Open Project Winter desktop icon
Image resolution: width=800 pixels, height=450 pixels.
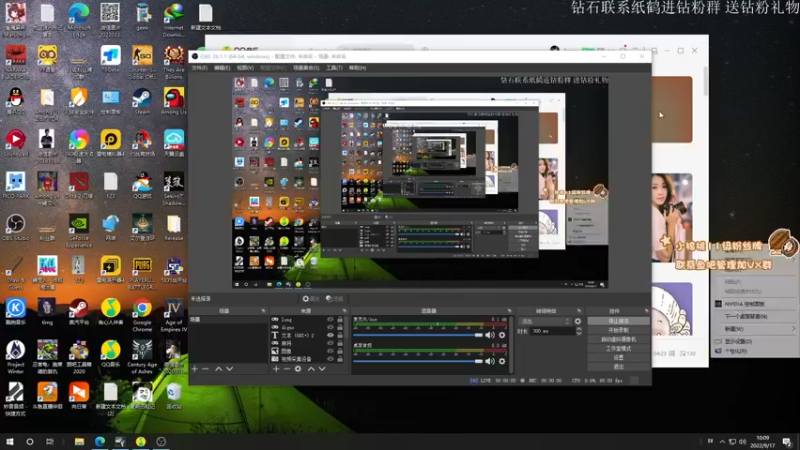click(x=16, y=357)
